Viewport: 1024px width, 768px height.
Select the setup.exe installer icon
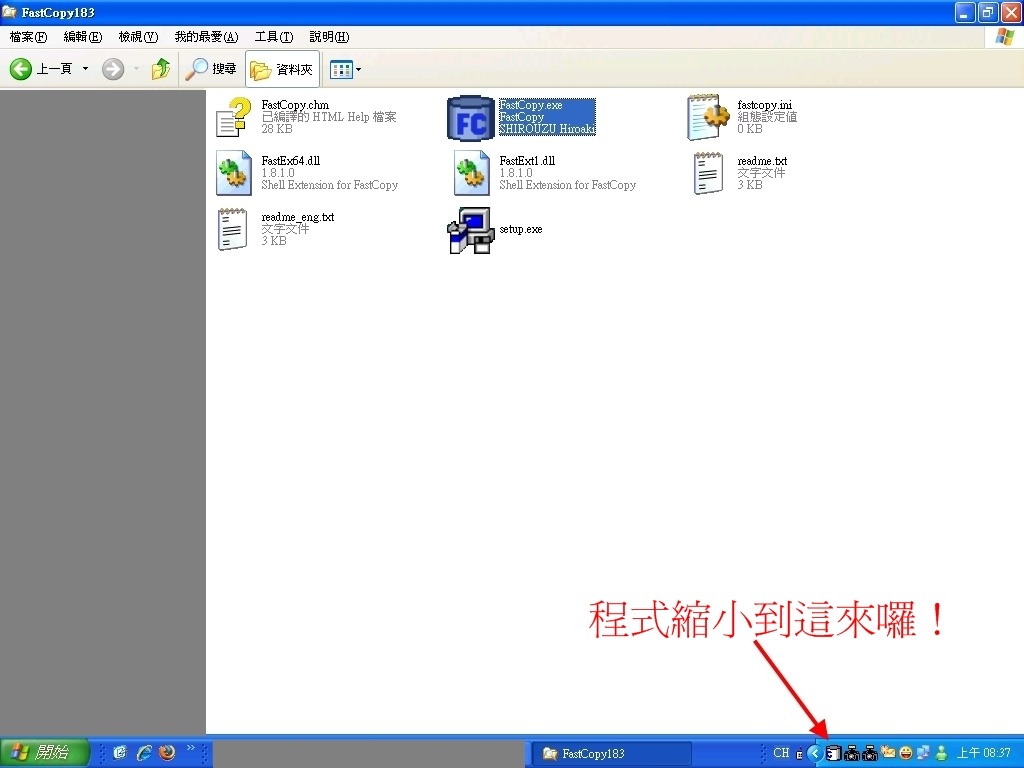tap(470, 230)
